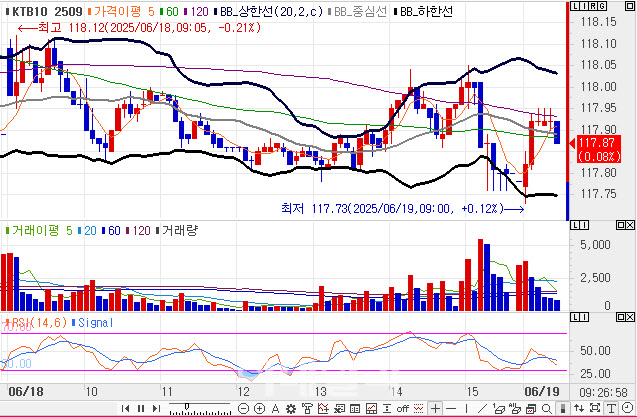Jump to the chart start with skip-back icon

click(125, 408)
